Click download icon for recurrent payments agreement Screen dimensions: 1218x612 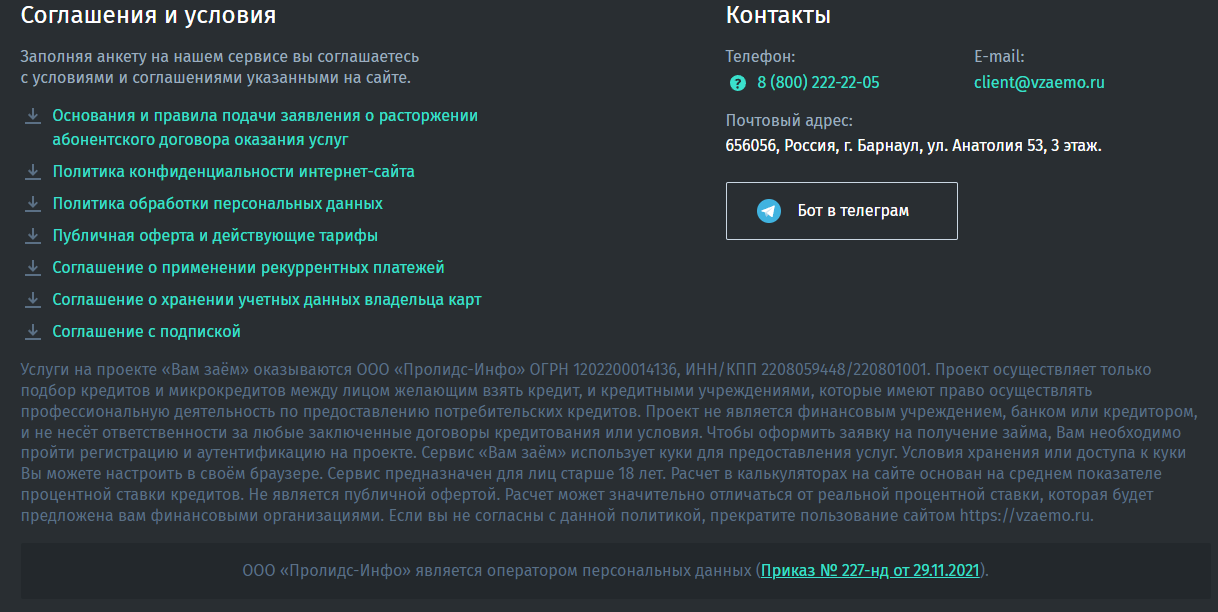click(33, 268)
